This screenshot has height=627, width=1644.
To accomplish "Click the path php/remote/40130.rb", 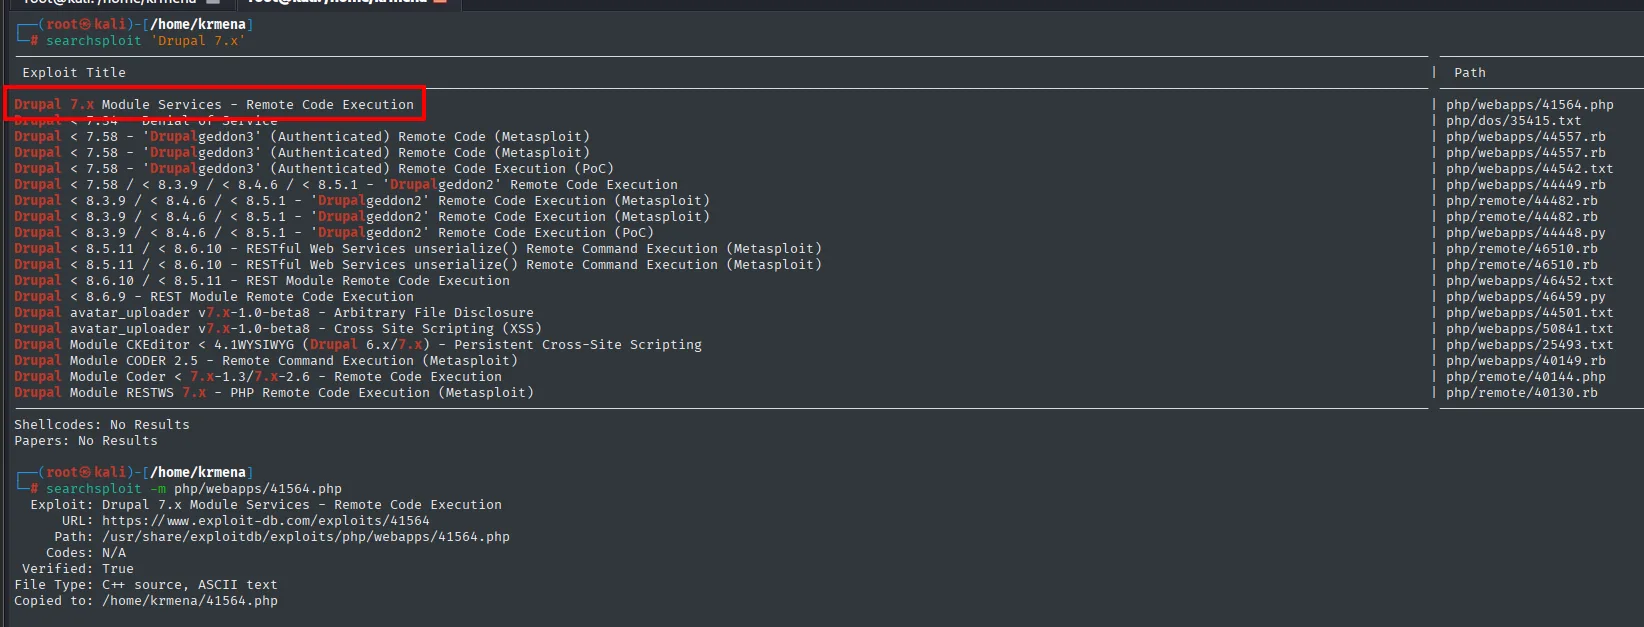I will coord(1521,393).
